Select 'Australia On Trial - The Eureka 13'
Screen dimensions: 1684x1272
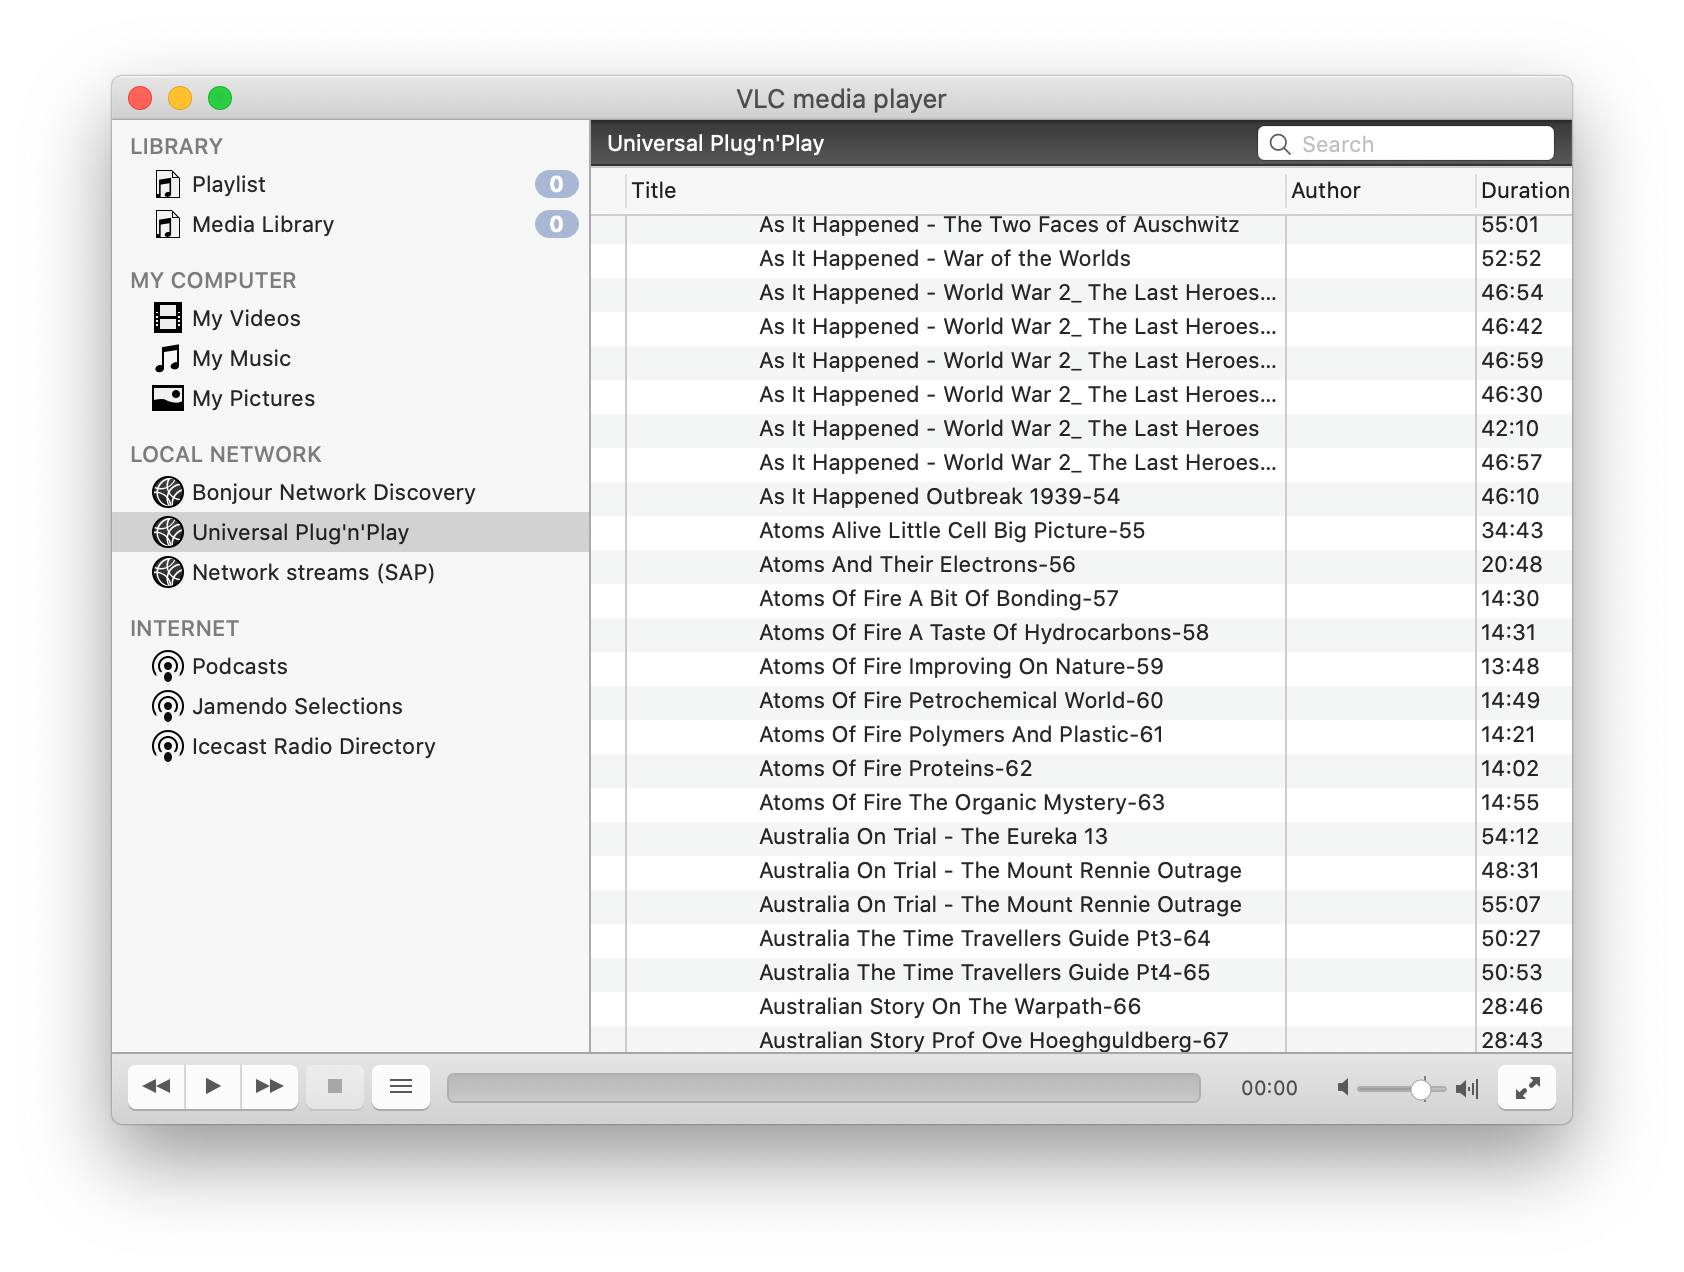(1081, 837)
